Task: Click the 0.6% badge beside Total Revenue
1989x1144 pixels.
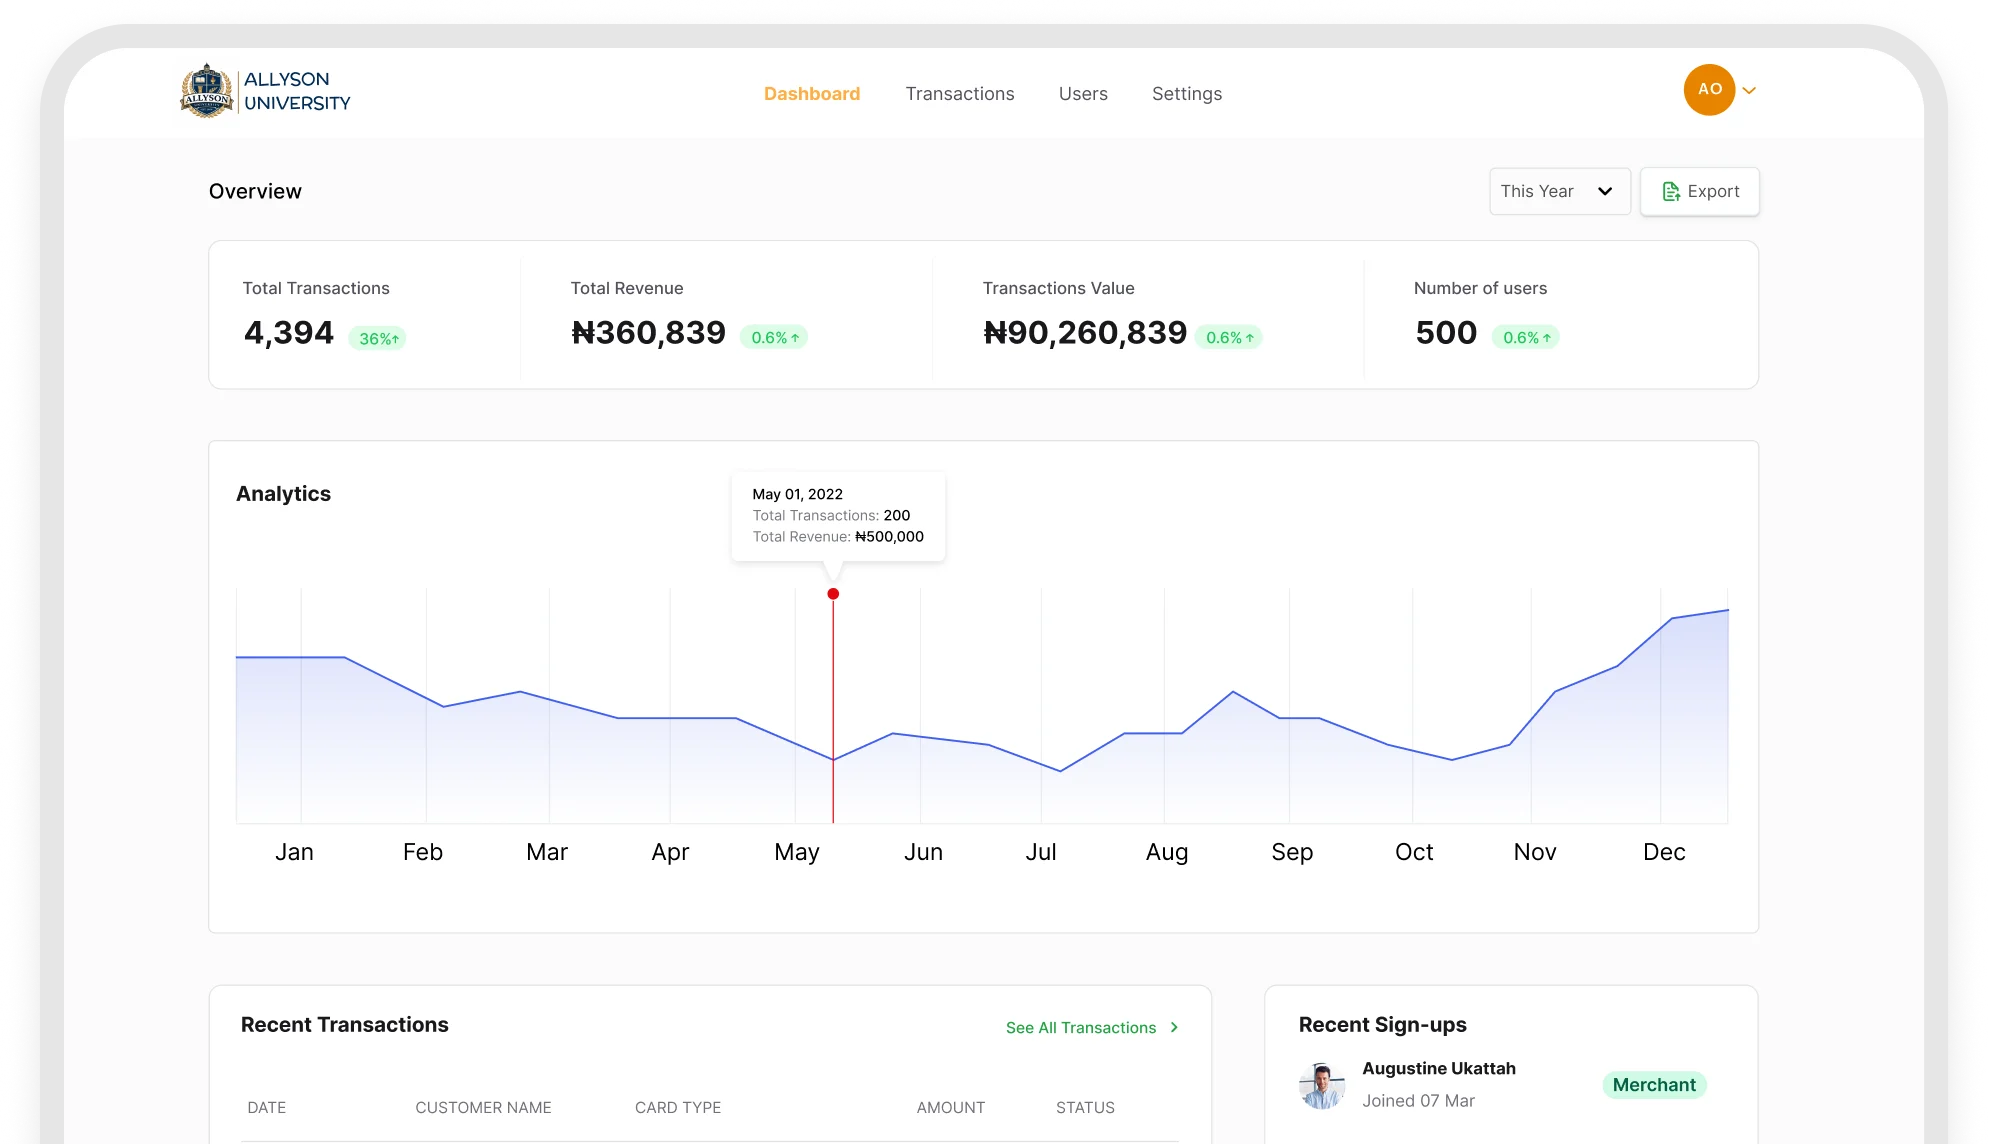Action: [x=773, y=337]
